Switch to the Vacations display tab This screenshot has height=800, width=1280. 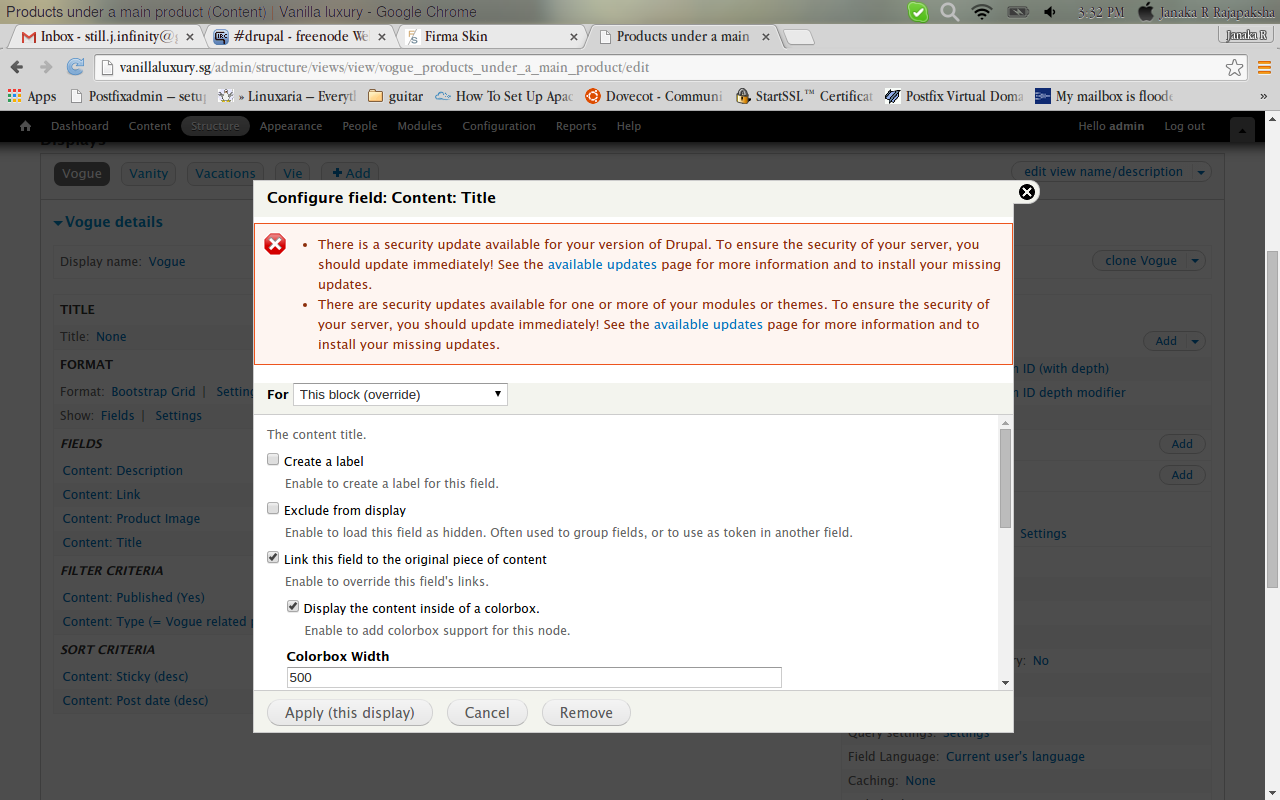[x=225, y=174]
